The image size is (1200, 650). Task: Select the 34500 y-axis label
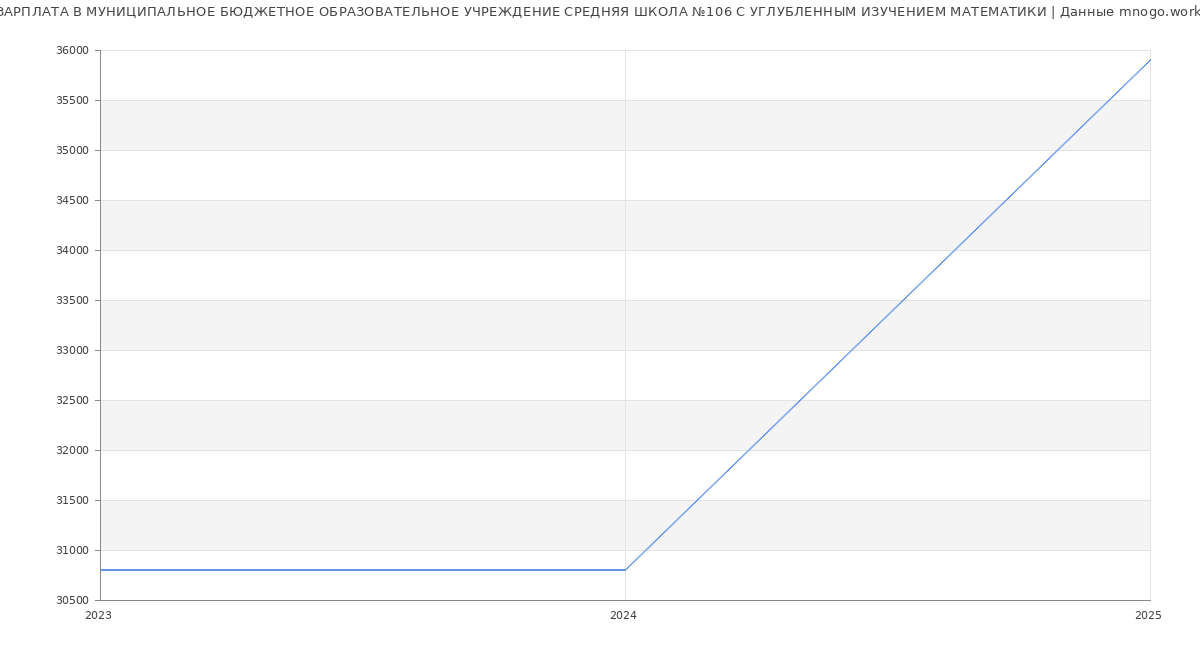coord(72,201)
